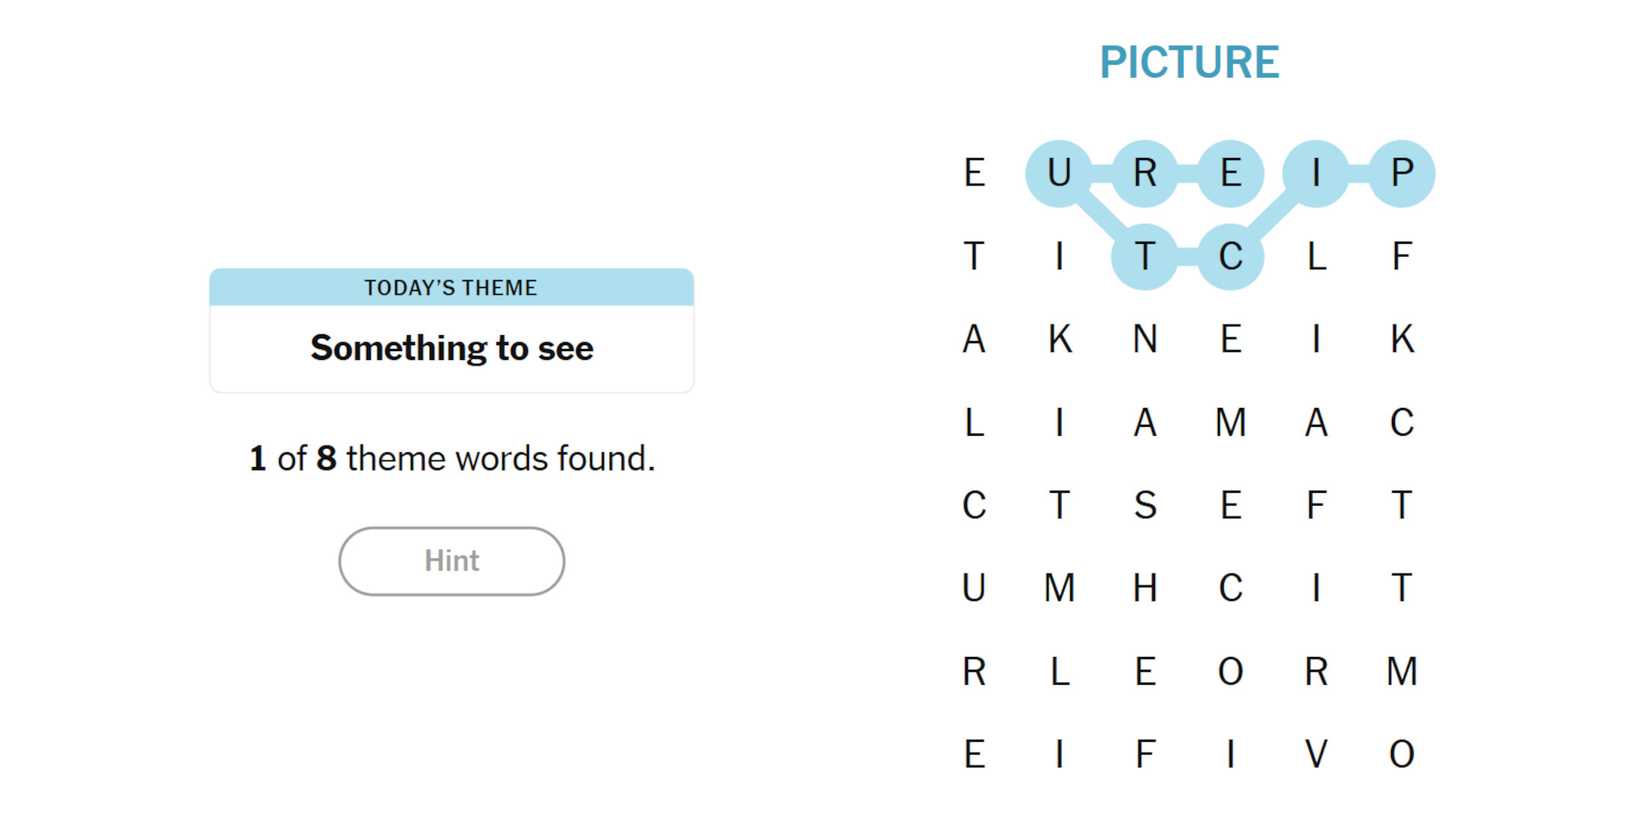Tap the letter F in the bottom row
The width and height of the screenshot is (1650, 825).
[1144, 754]
